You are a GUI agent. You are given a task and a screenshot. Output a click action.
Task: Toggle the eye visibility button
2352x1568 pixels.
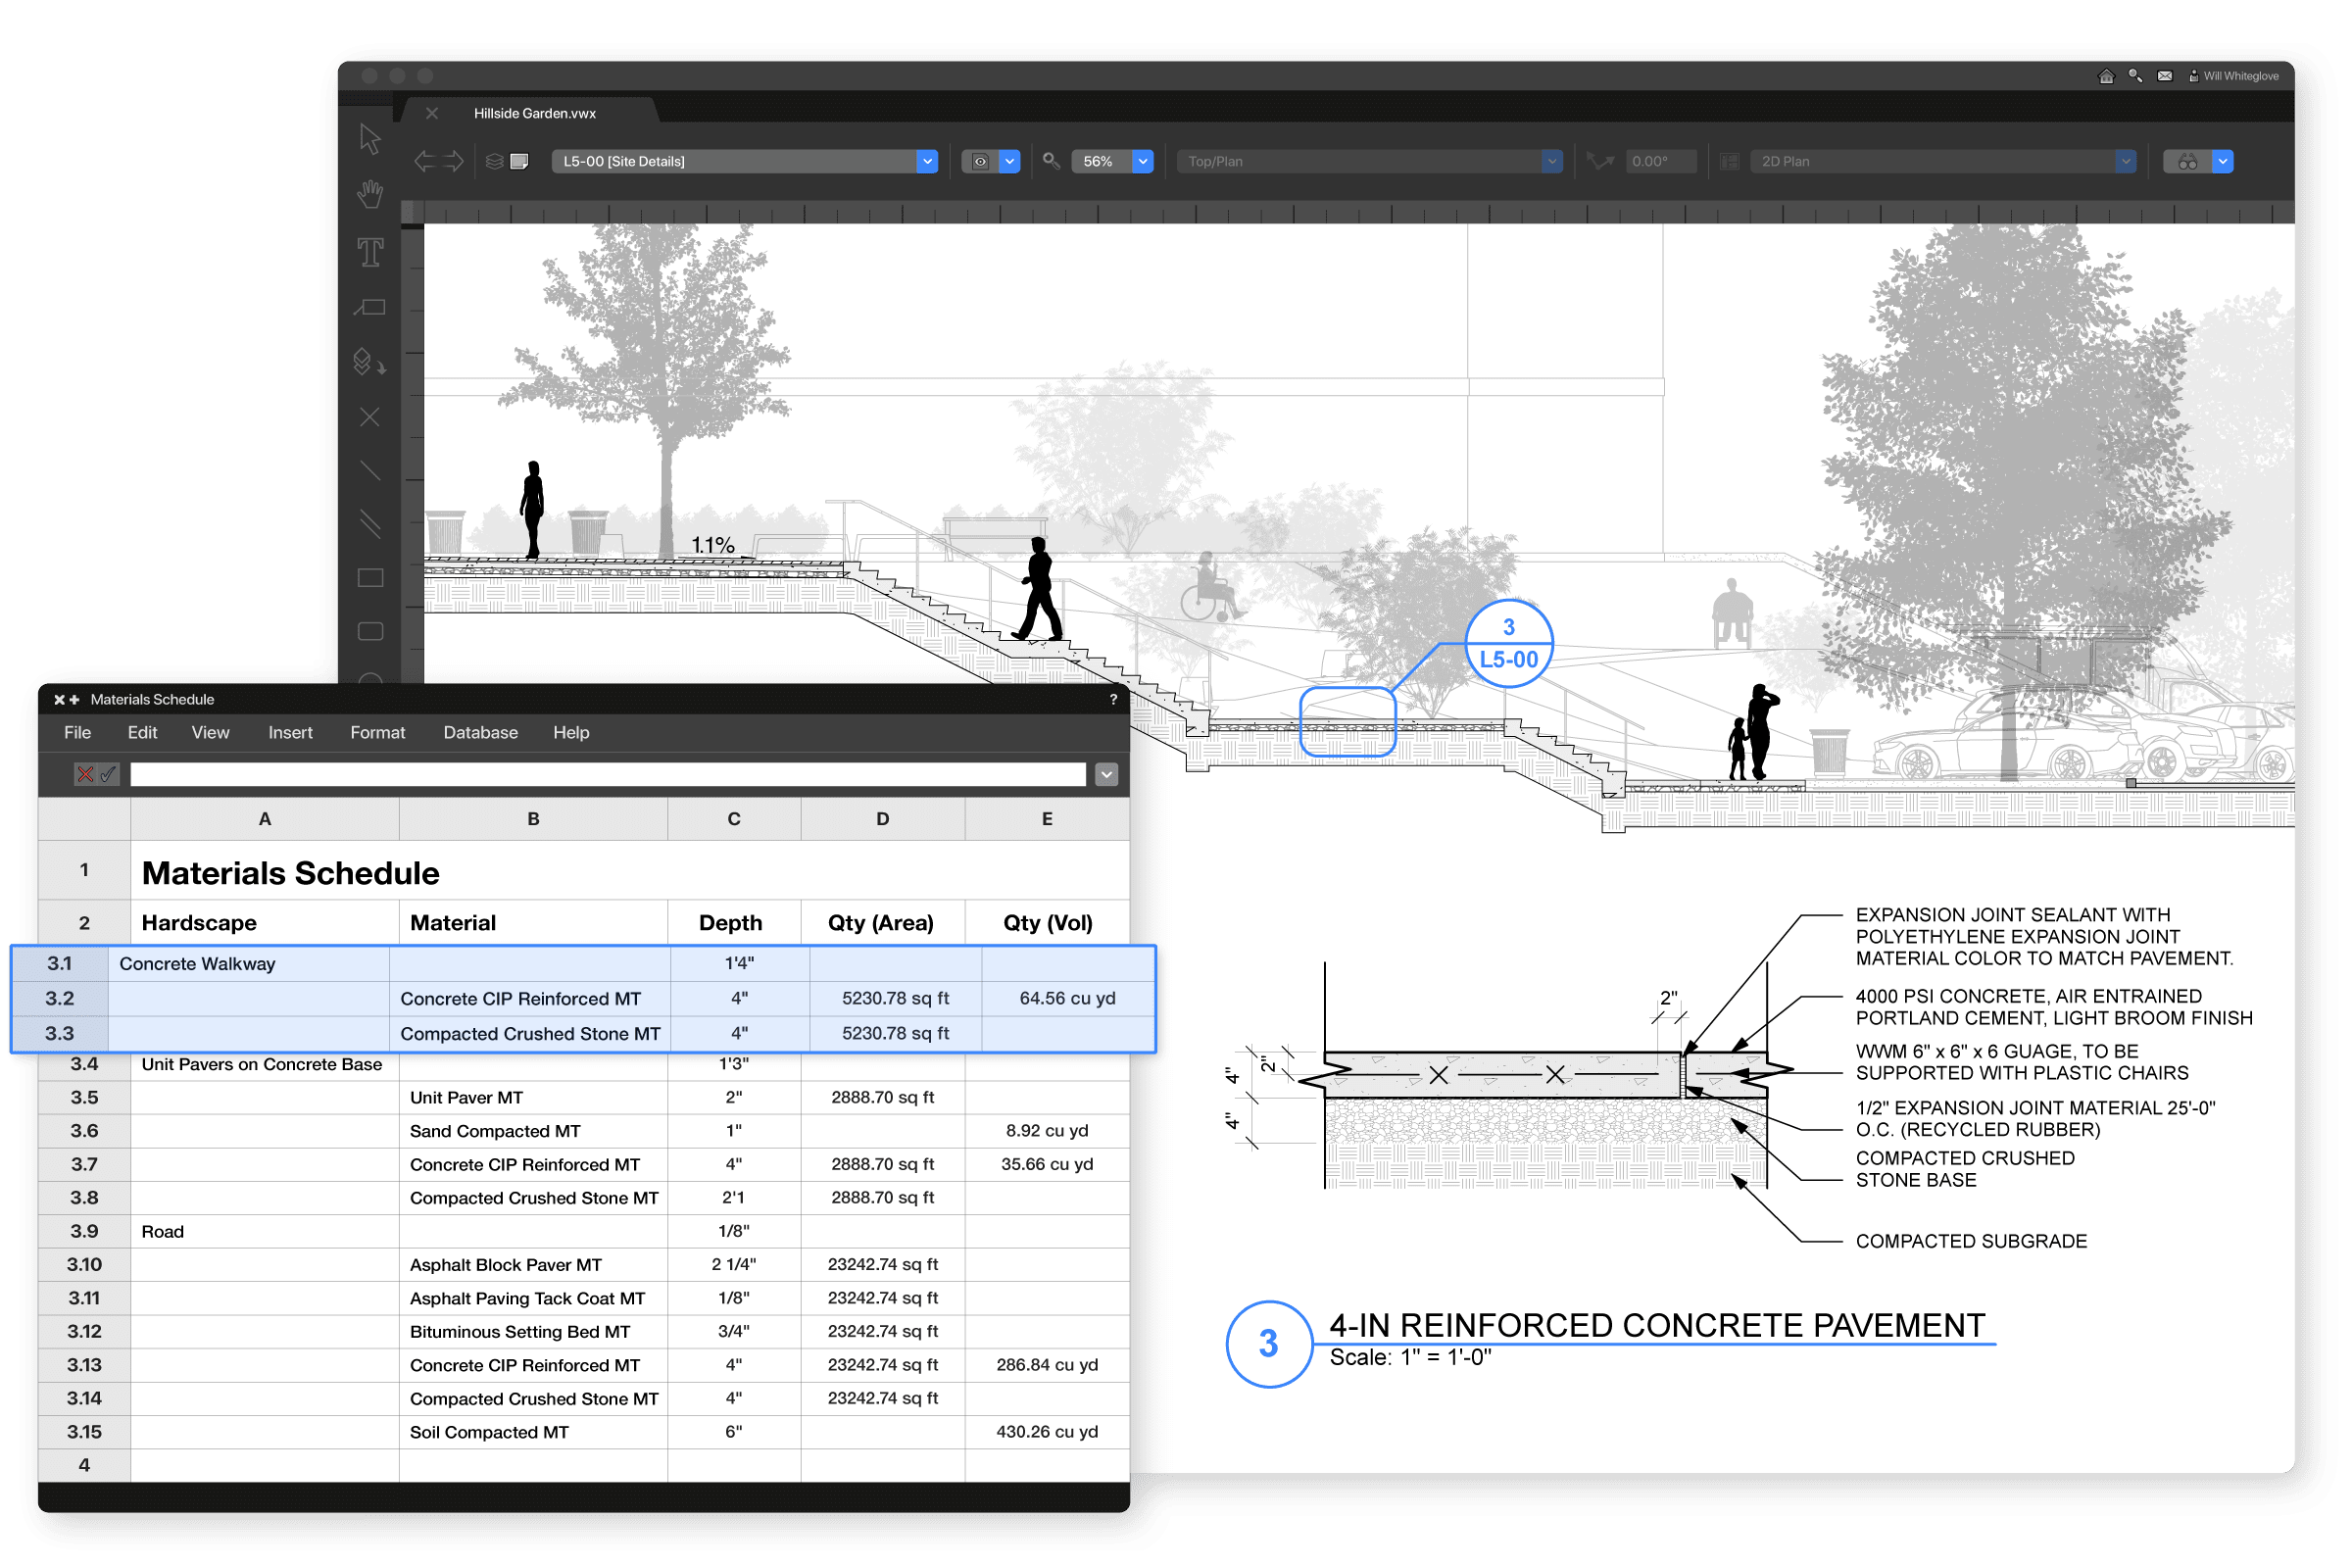tap(980, 161)
